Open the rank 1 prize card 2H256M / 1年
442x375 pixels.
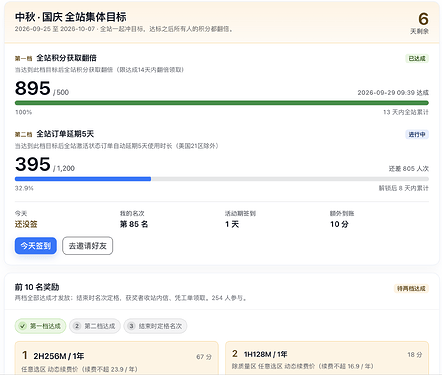pos(117,358)
